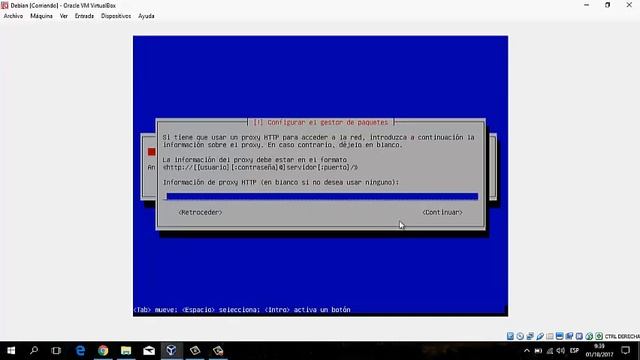640x360 pixels.
Task: Click the VirtualBox window title icon
Action: tap(4, 5)
